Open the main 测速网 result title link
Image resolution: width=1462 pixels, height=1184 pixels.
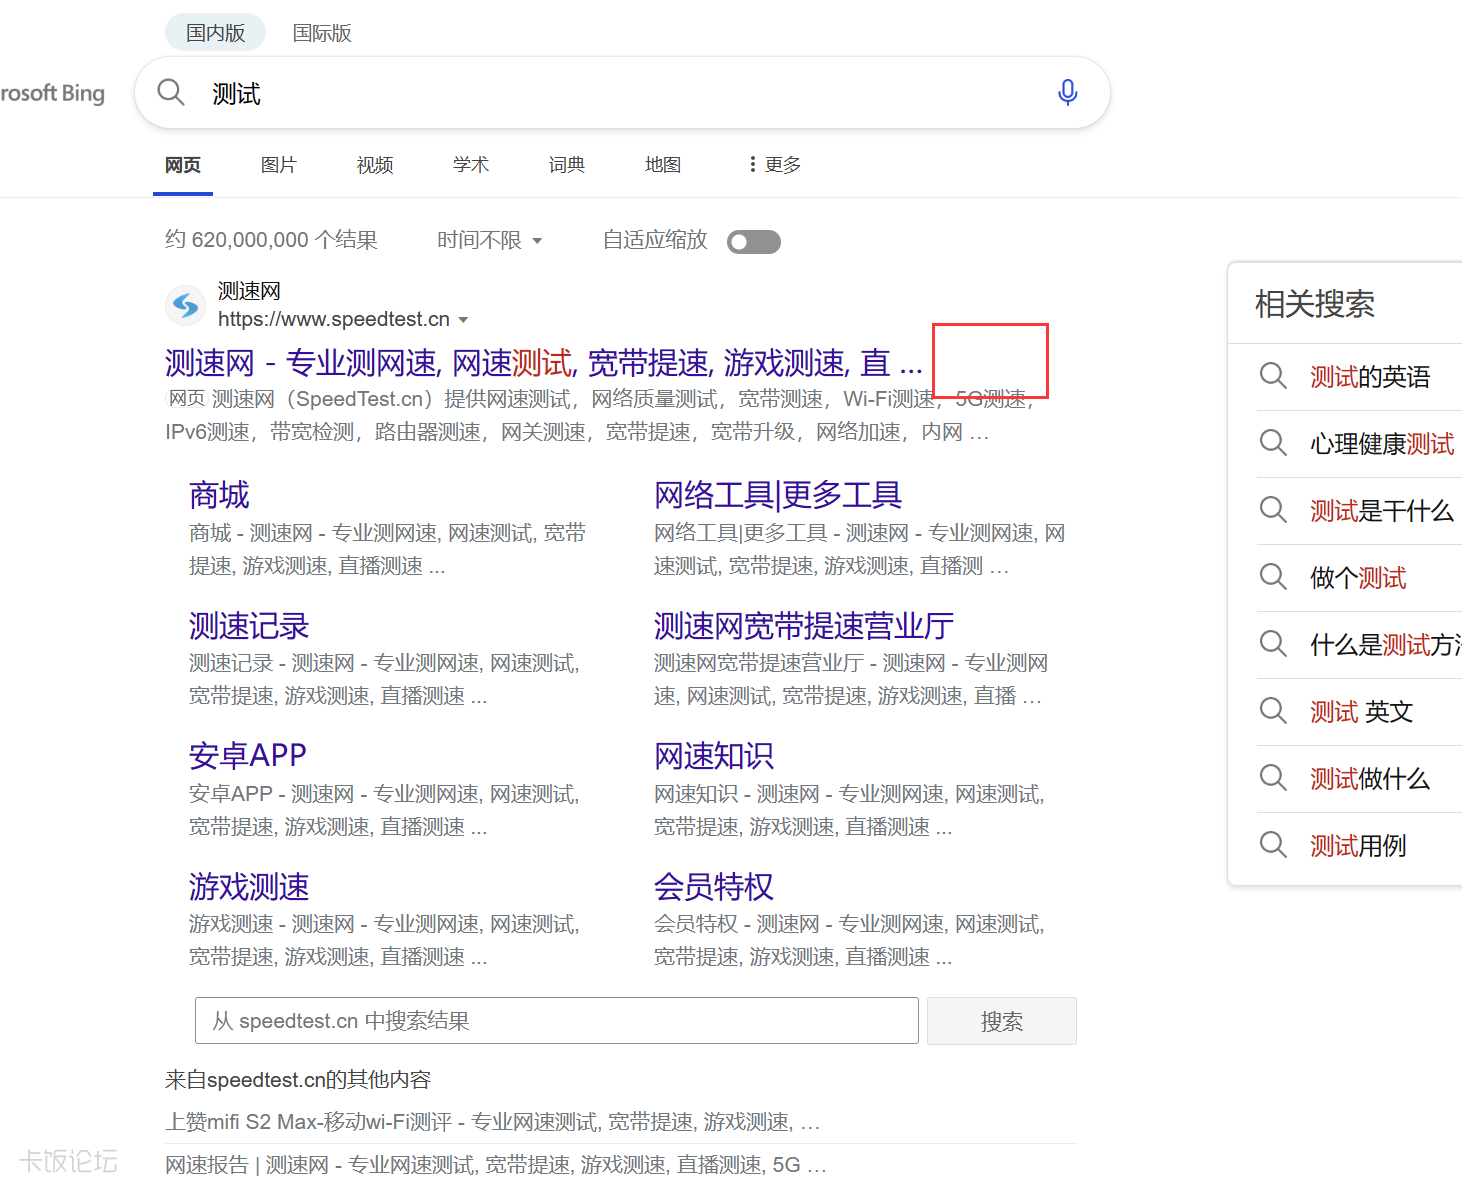543,362
